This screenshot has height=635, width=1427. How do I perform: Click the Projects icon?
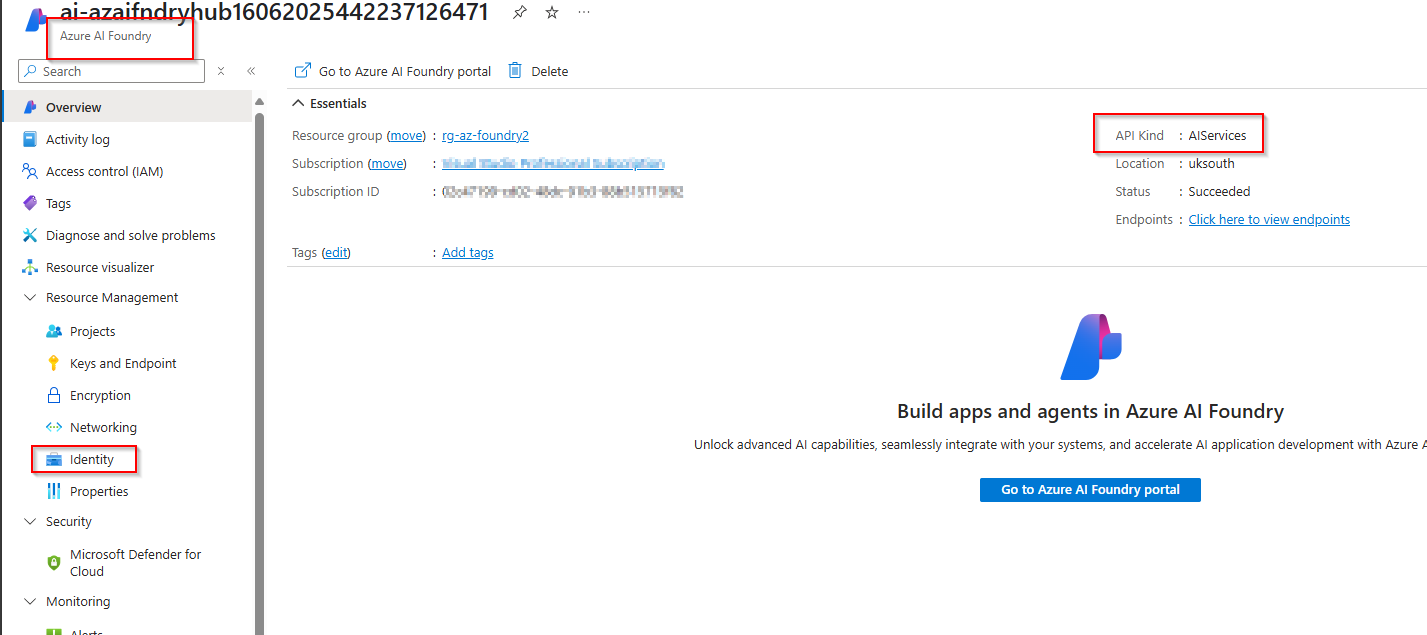tap(54, 331)
